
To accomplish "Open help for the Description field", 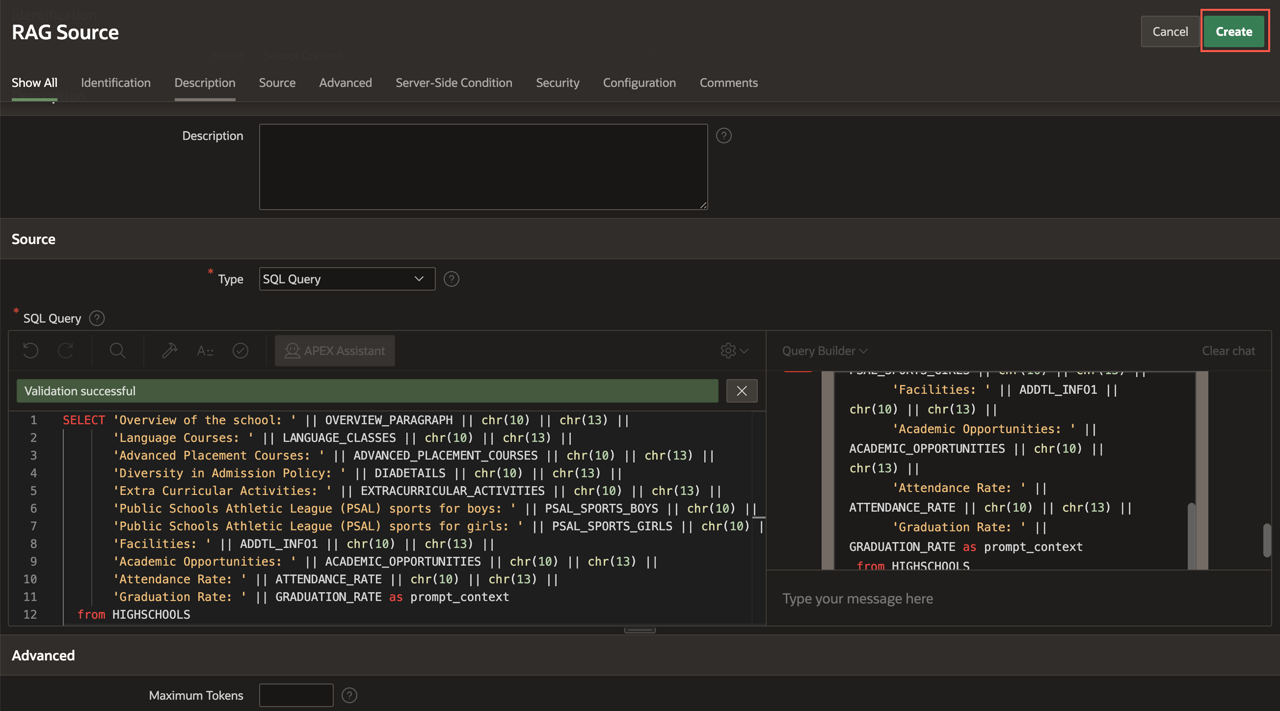I will tap(724, 136).
